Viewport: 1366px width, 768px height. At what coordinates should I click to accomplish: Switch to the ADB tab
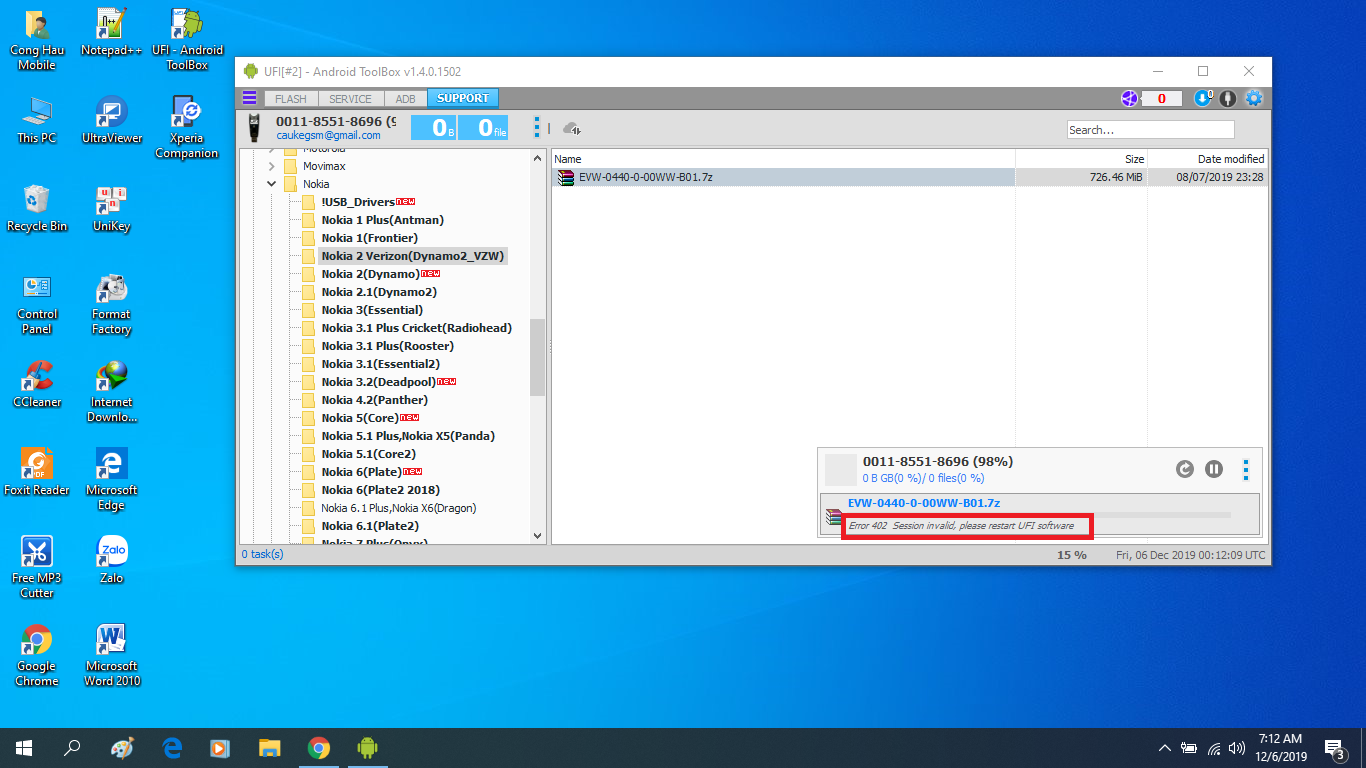(405, 99)
